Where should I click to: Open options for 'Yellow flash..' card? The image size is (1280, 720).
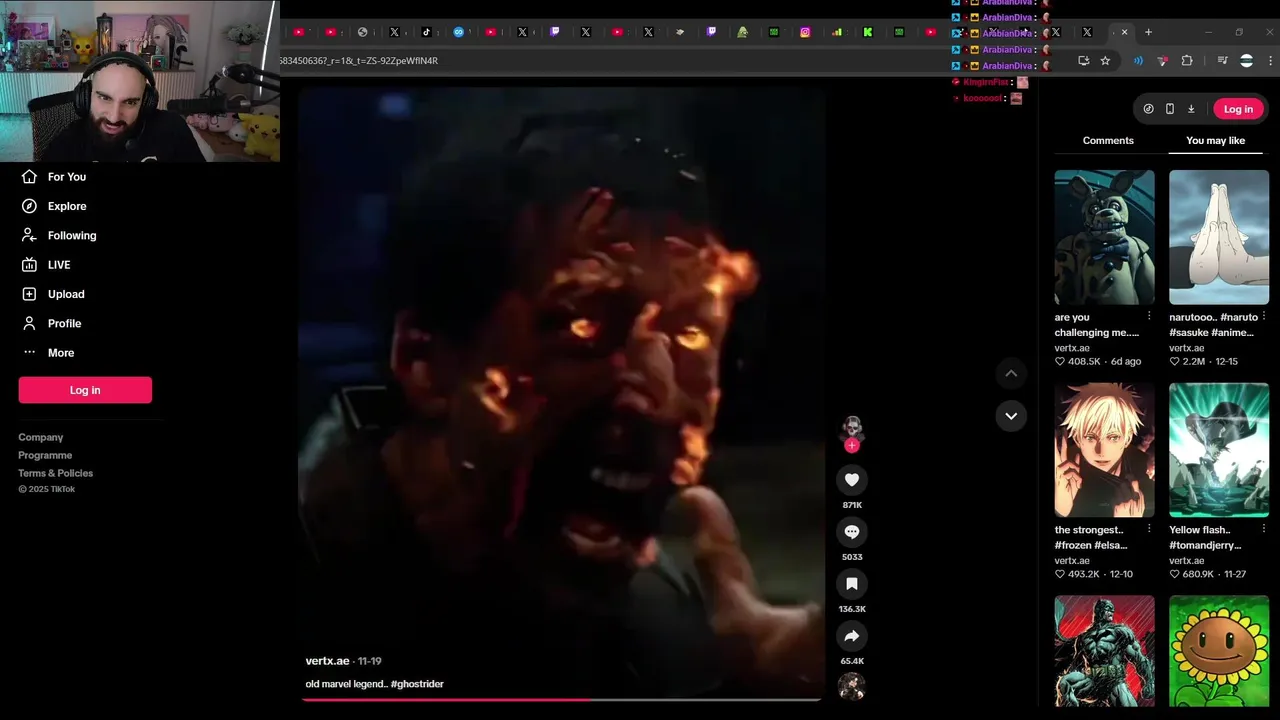[x=1264, y=529]
